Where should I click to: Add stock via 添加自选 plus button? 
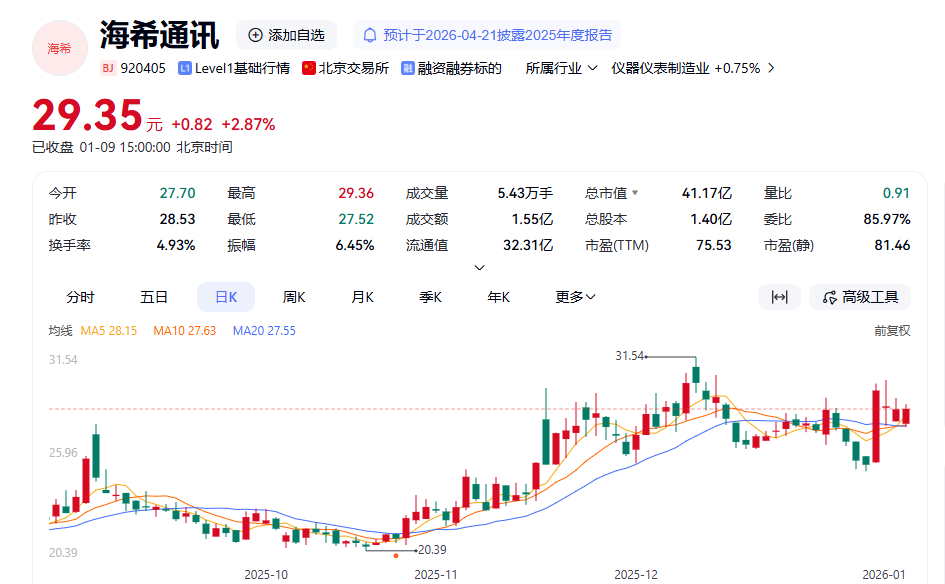255,35
